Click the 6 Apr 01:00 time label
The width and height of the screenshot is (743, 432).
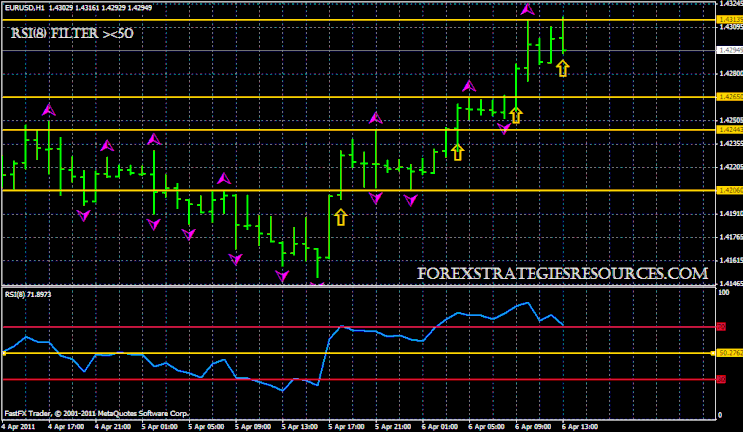click(440, 427)
